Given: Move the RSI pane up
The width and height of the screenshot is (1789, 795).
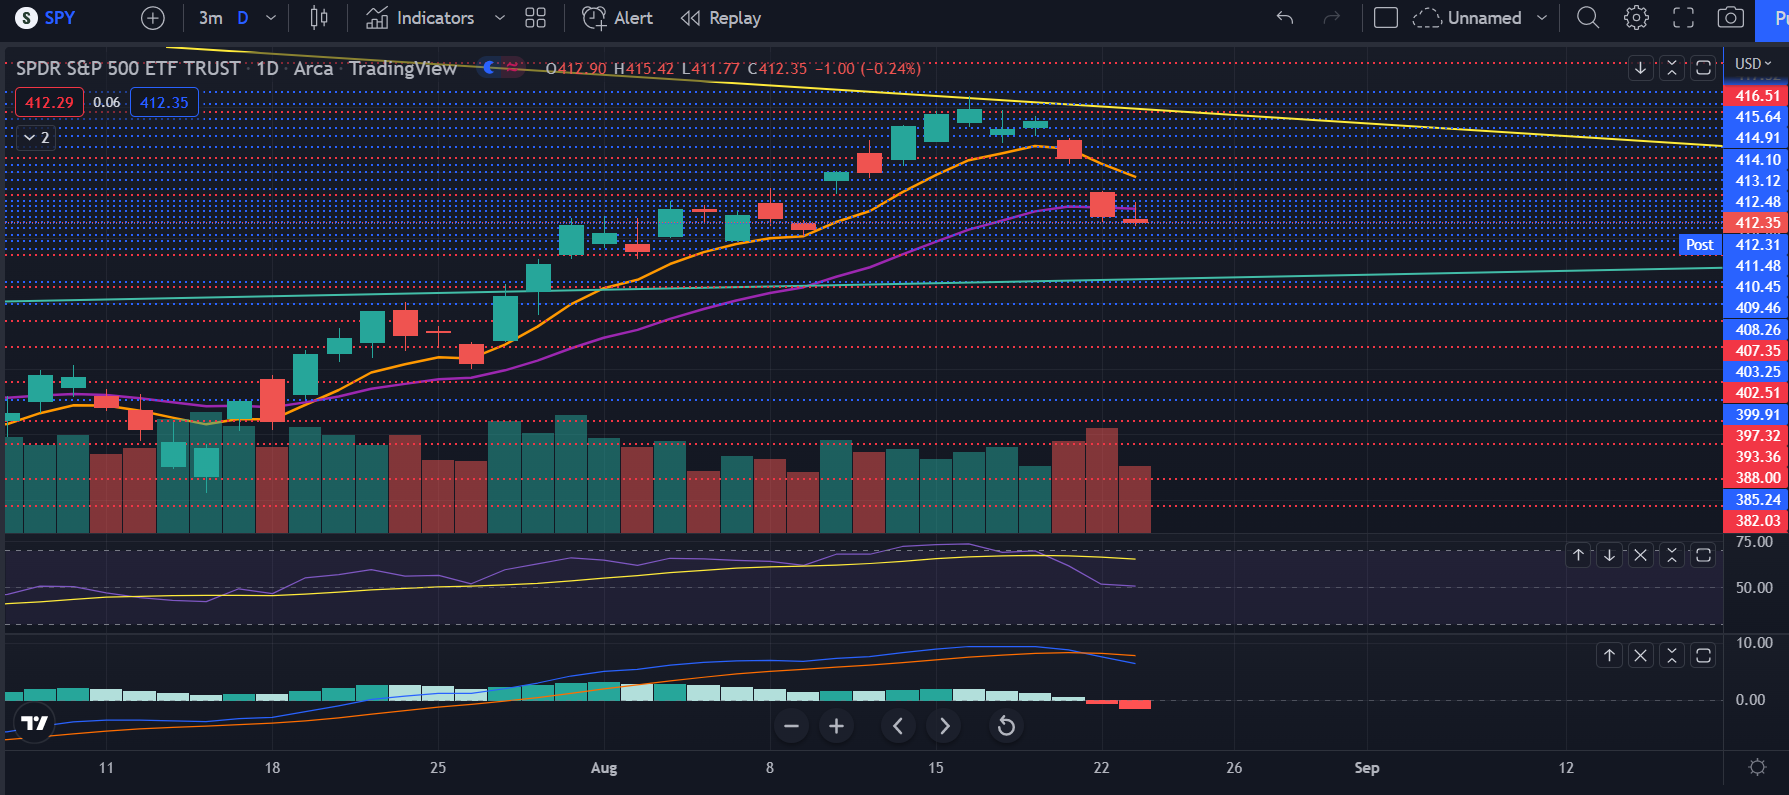Looking at the screenshot, I should 1578,555.
